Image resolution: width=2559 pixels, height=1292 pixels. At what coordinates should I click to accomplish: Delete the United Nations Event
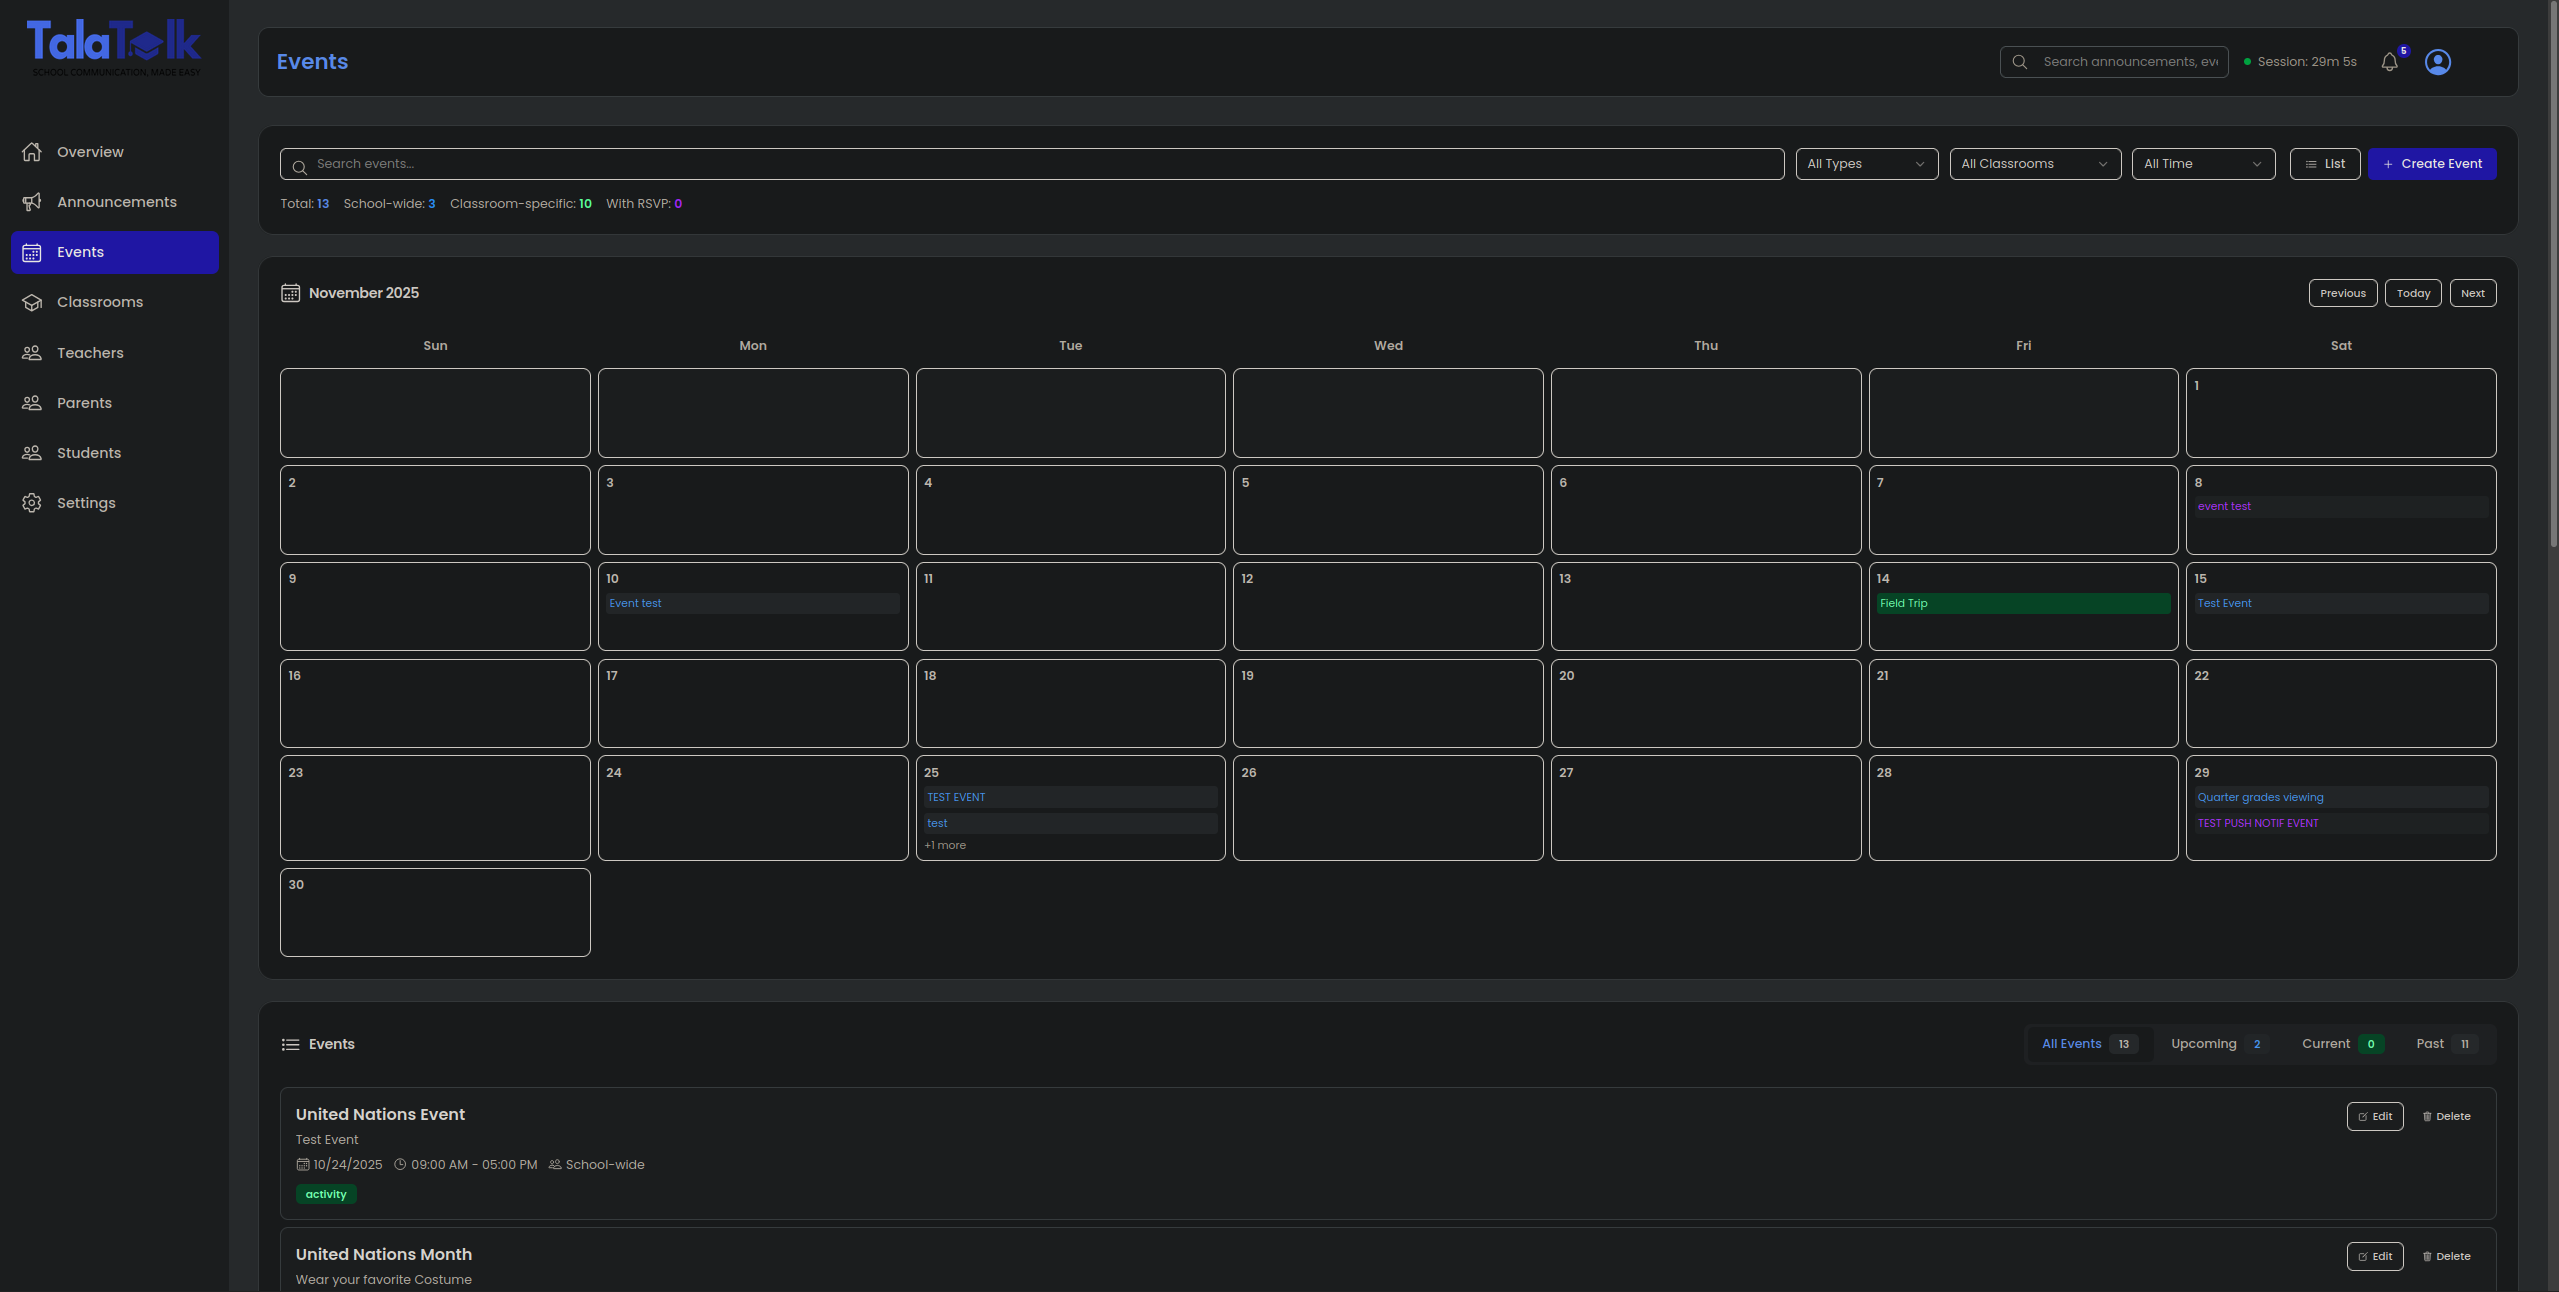pos(2446,1117)
